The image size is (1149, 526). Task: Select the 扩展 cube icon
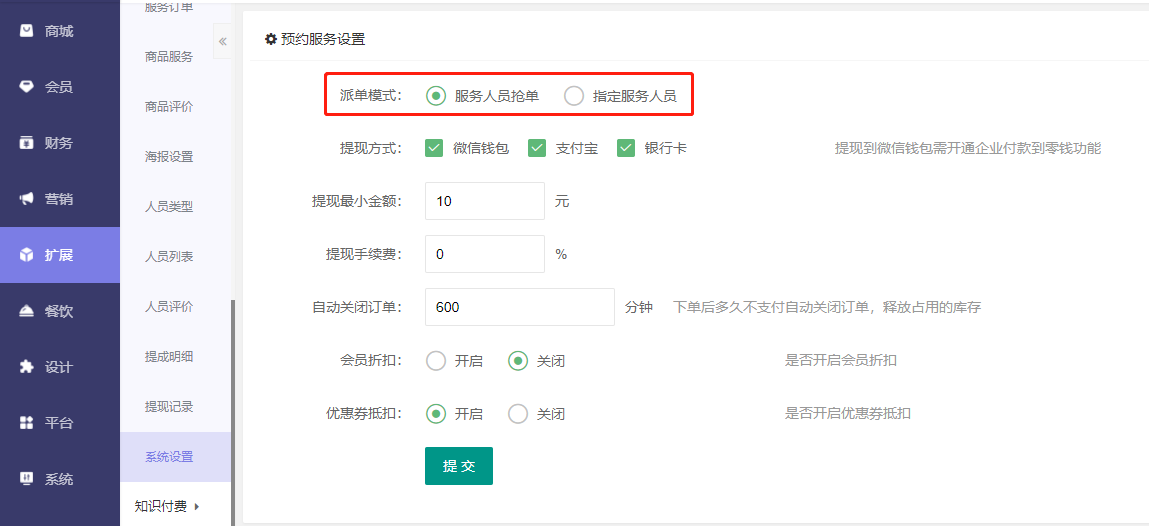tap(27, 255)
